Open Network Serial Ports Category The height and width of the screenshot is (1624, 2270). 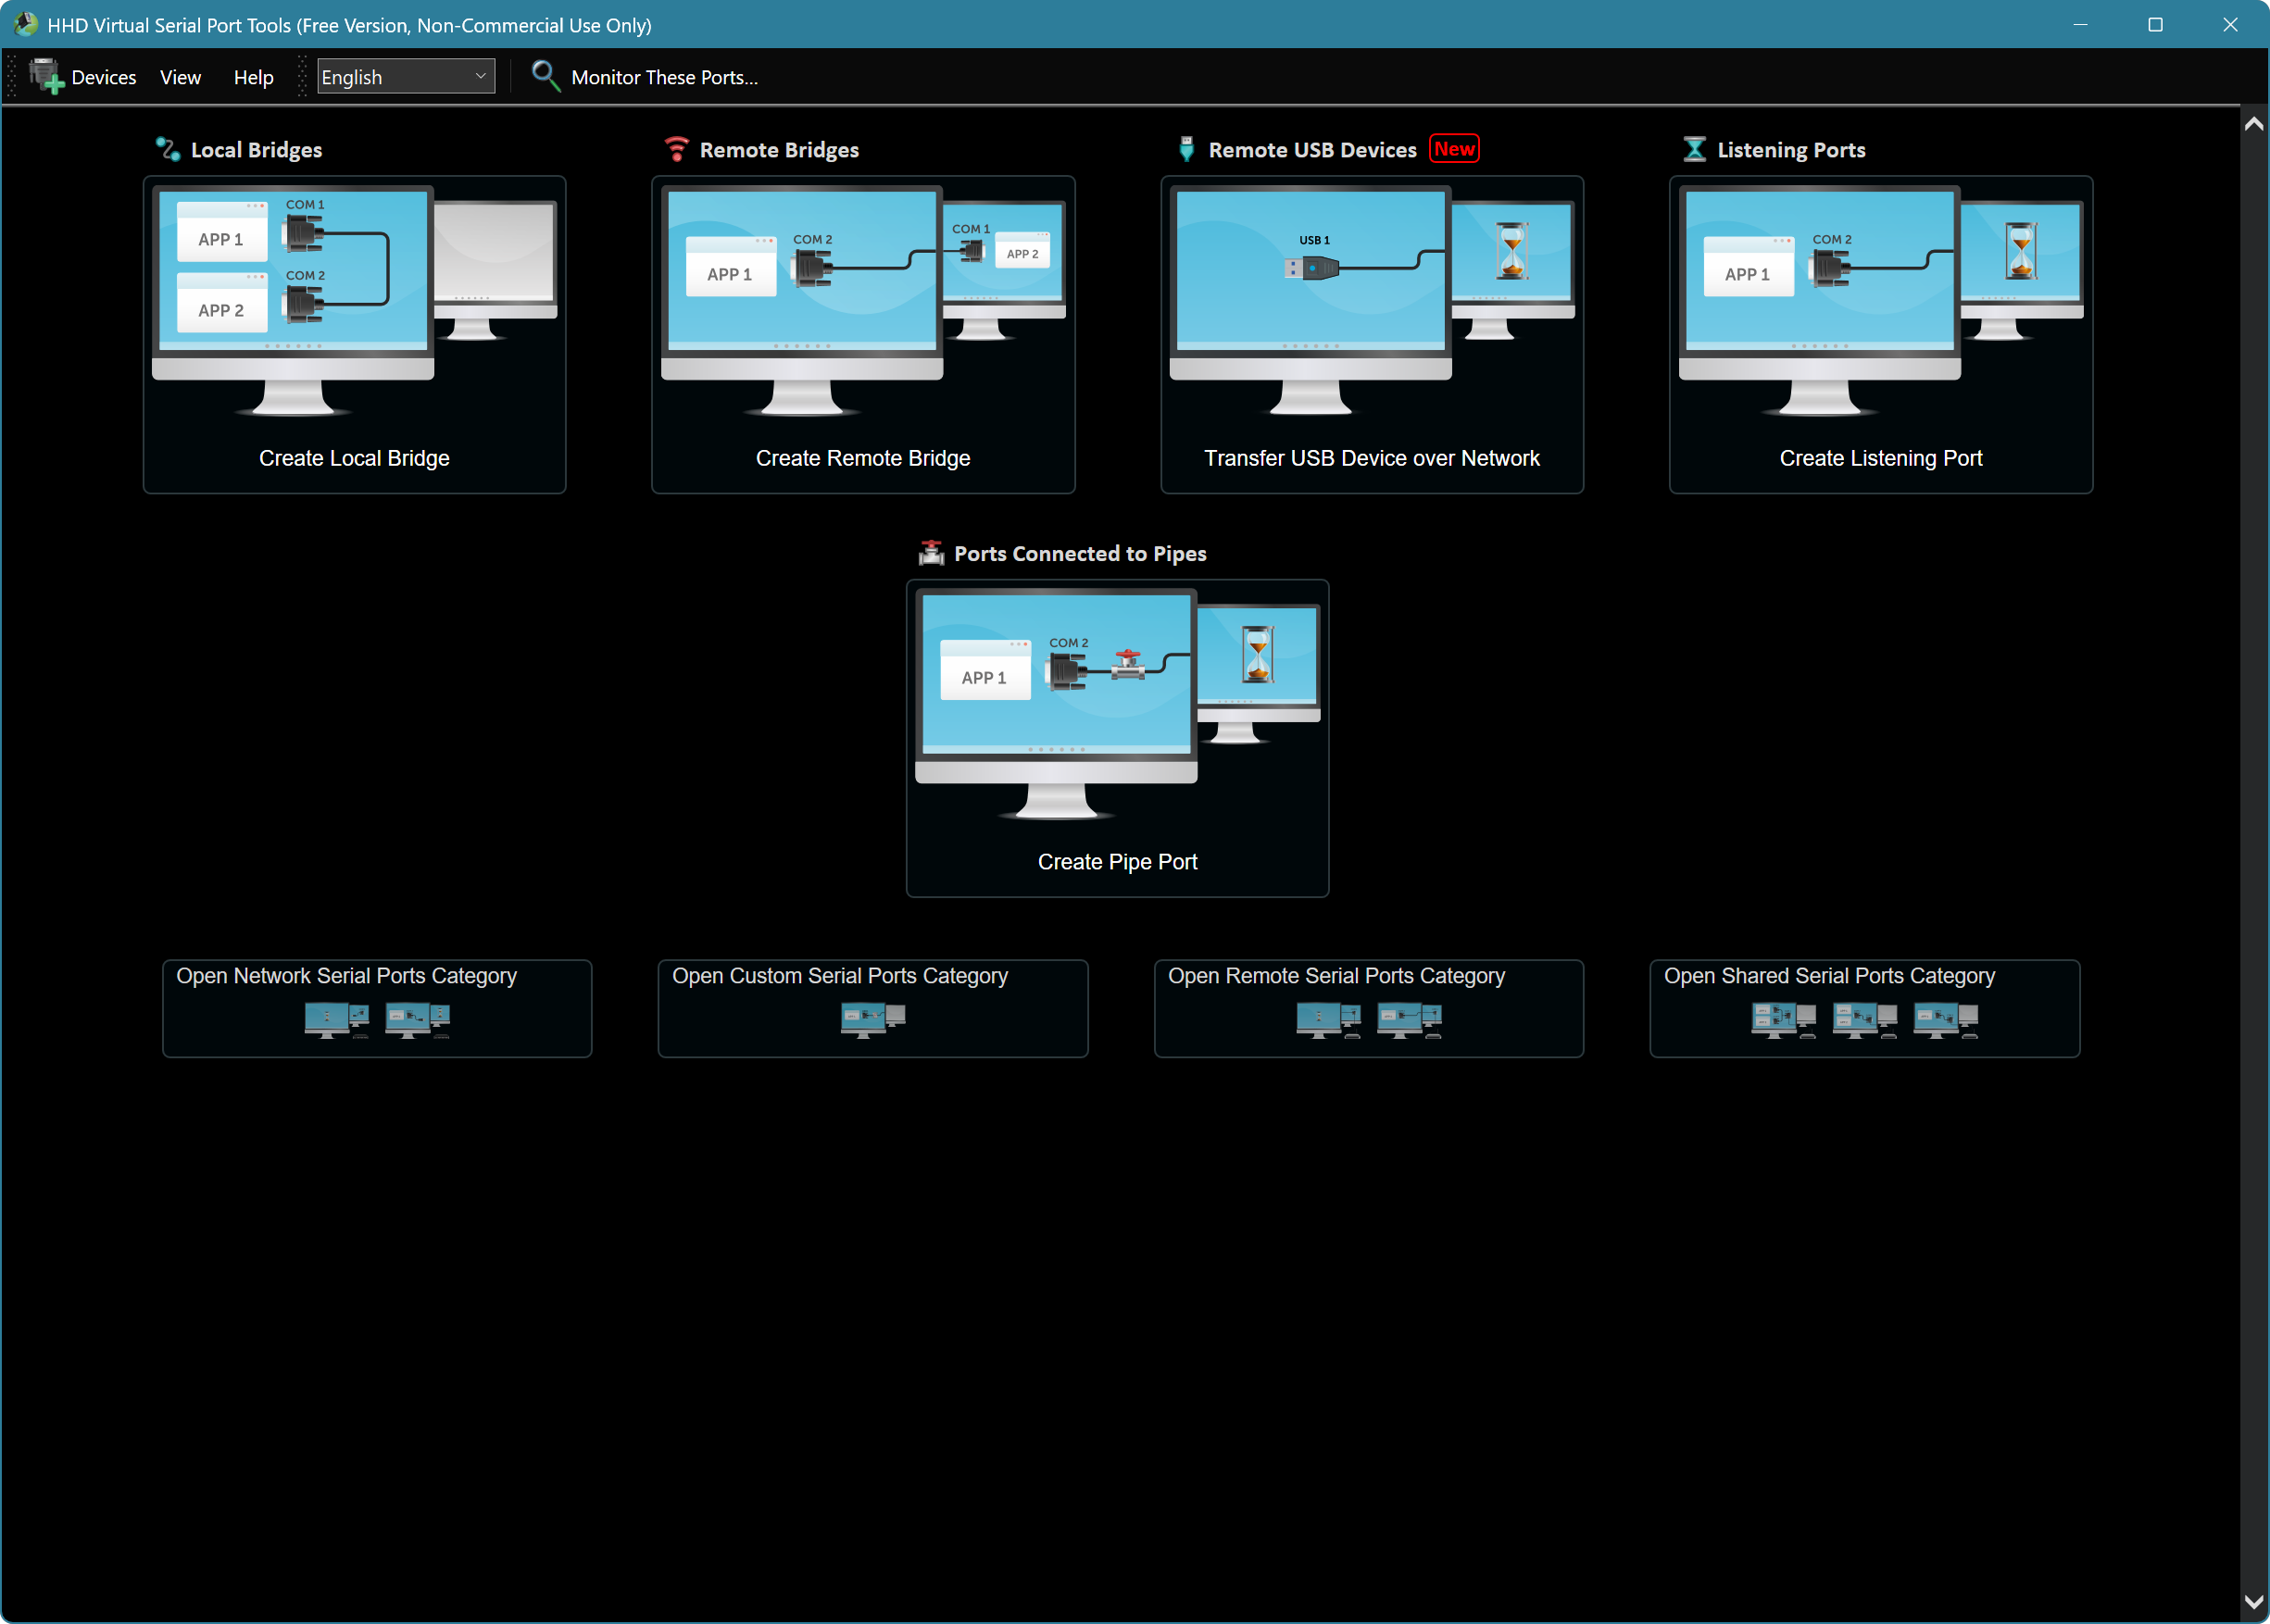[377, 1008]
